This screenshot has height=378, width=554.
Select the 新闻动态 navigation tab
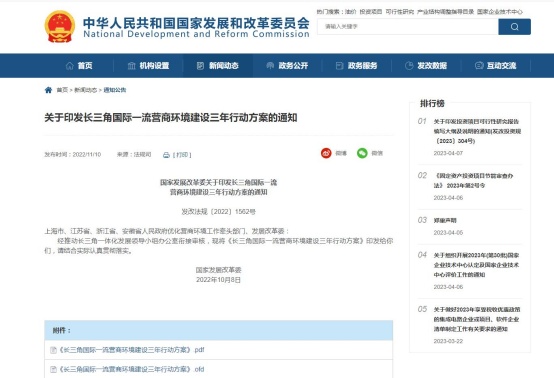tap(218, 66)
